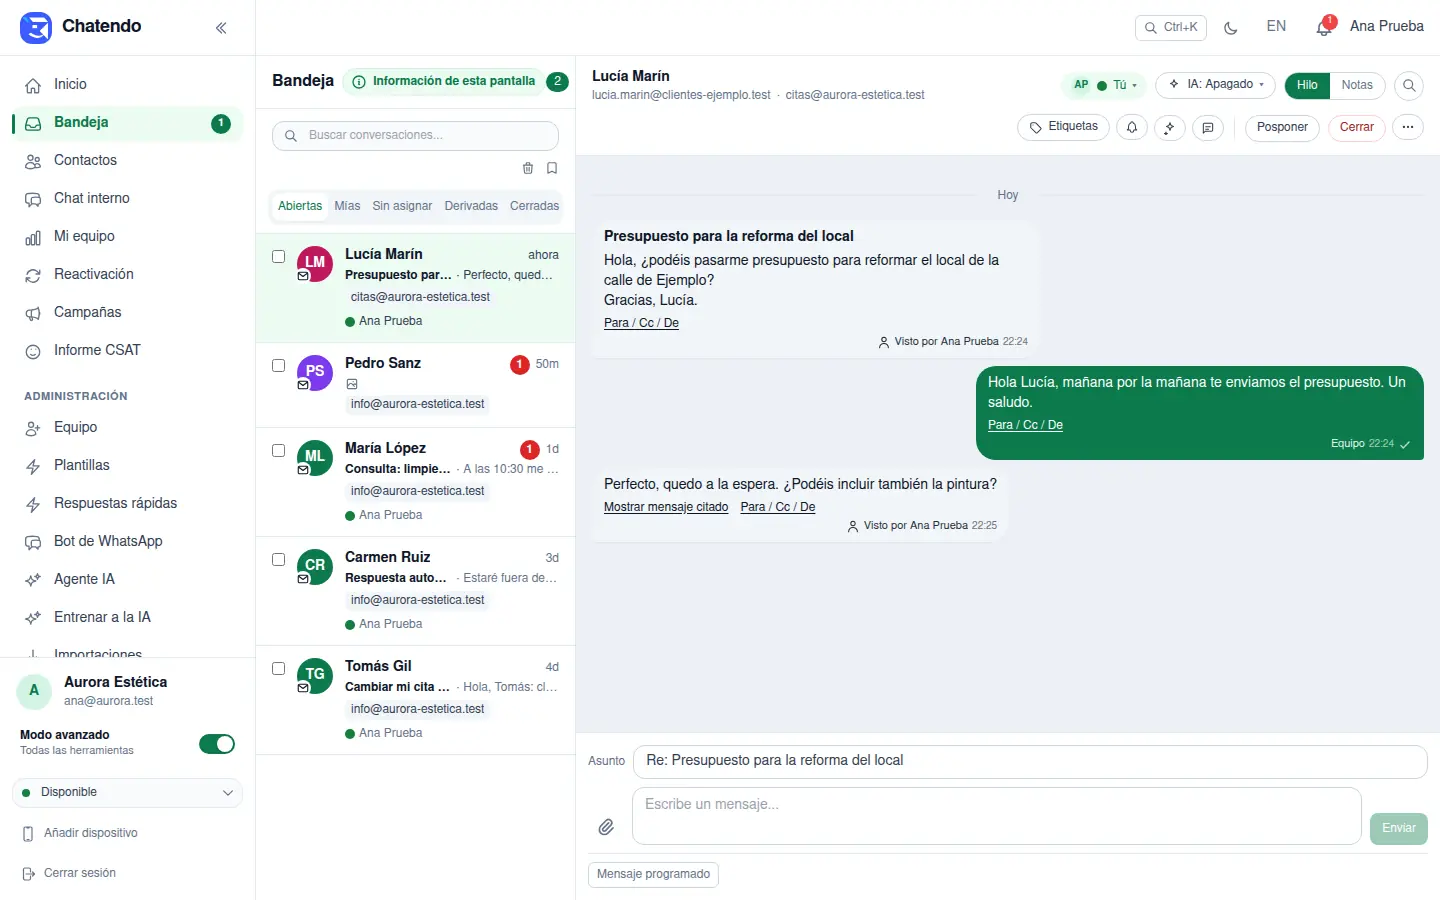The height and width of the screenshot is (900, 1440).
Task: Click the sparkle AI icon beside Posponer
Action: [x=1170, y=127]
